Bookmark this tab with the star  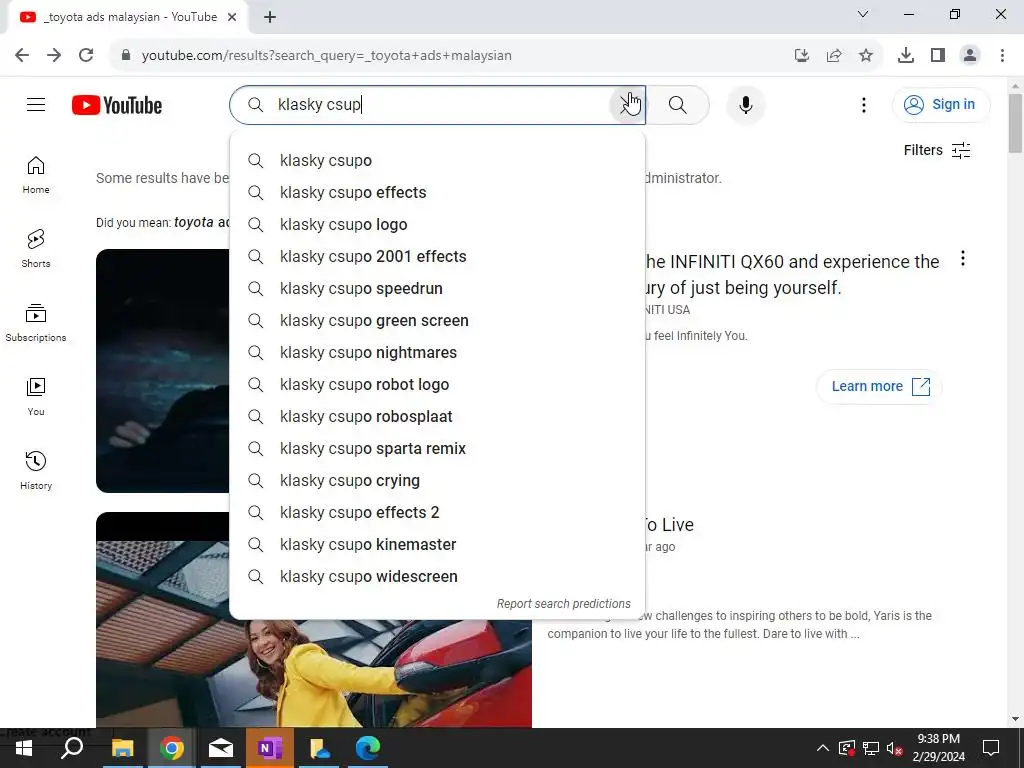pyautogui.click(x=865, y=56)
